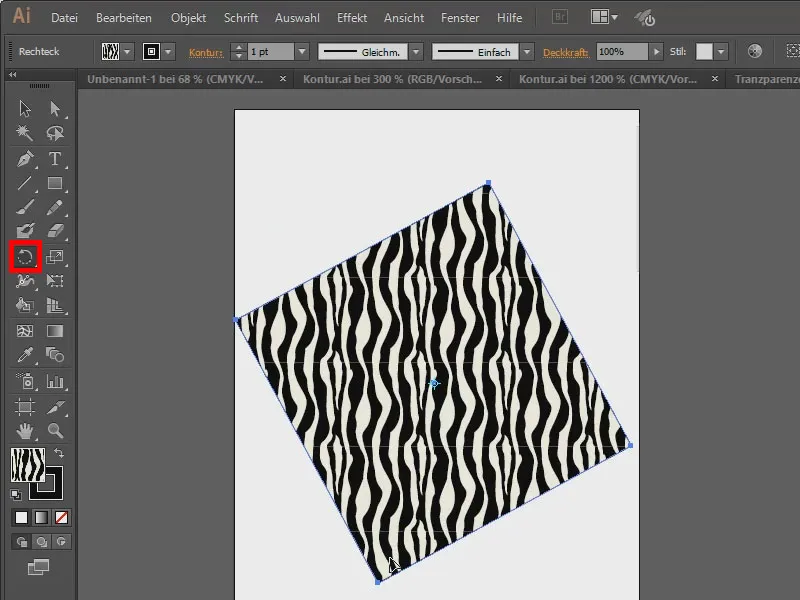
Task: Open the Einfach brush definition dropdown
Action: 527,52
